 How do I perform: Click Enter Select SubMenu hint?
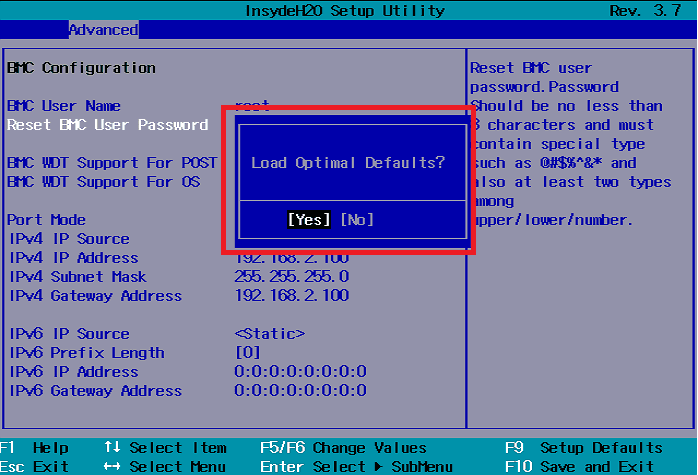click(x=356, y=467)
